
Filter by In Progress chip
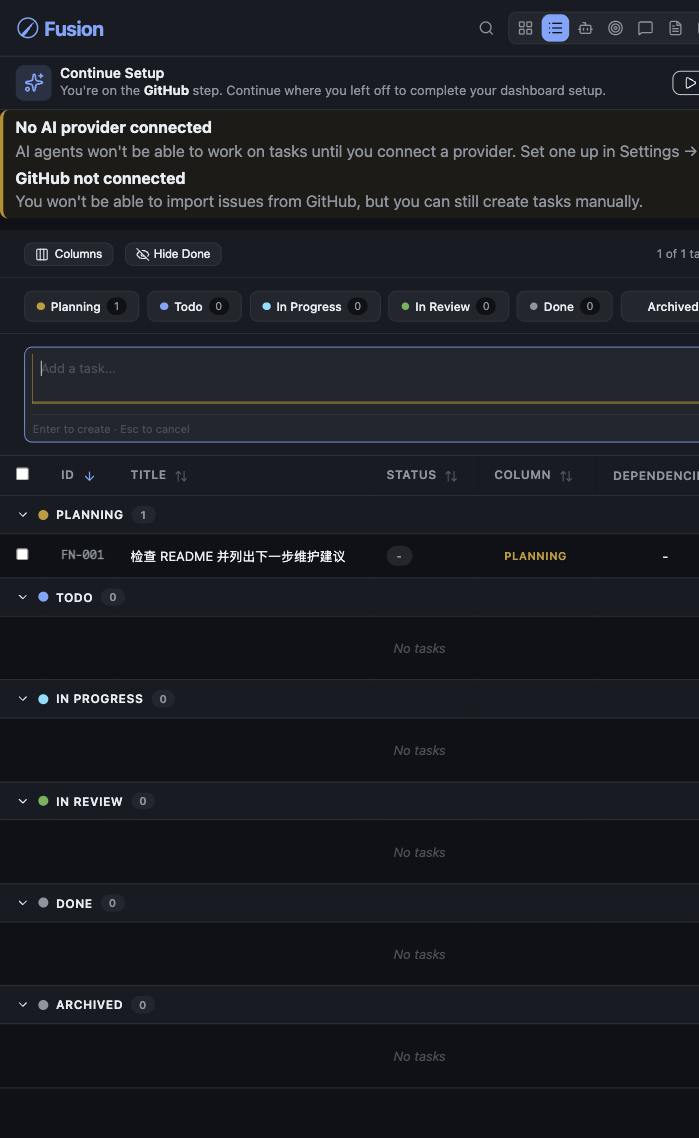pyautogui.click(x=315, y=306)
